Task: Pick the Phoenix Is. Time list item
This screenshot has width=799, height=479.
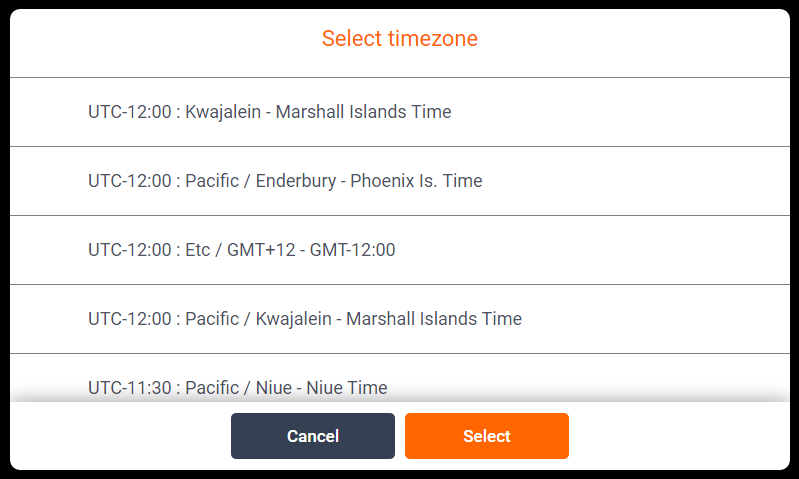Action: click(285, 181)
